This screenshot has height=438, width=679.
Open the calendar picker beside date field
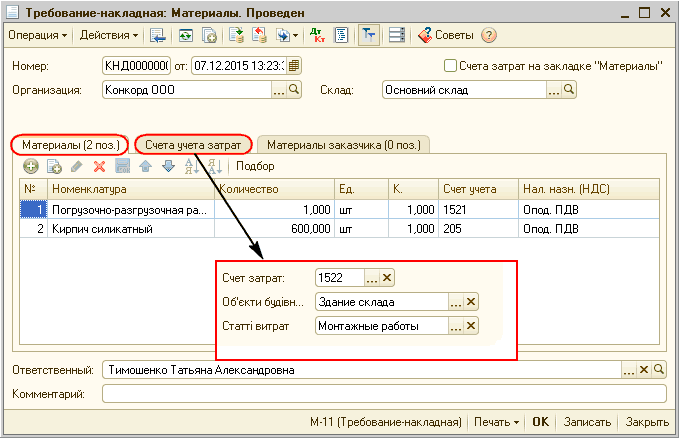click(295, 66)
